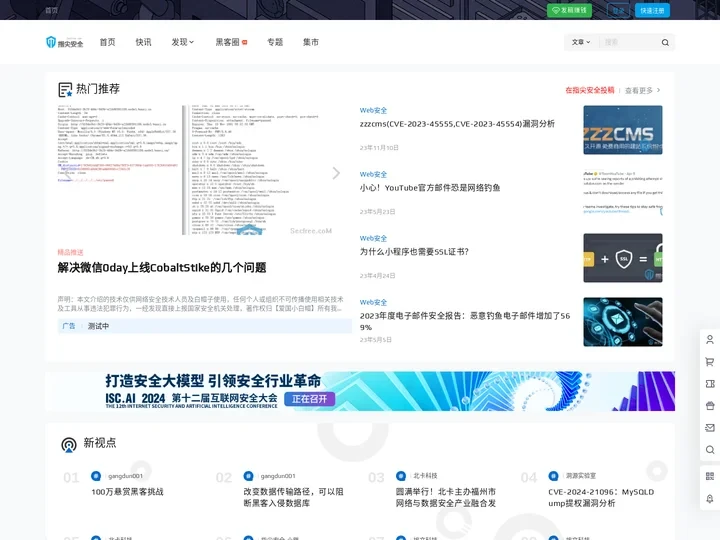Click the 首页 breadcrumb in top banner

pos(51,10)
